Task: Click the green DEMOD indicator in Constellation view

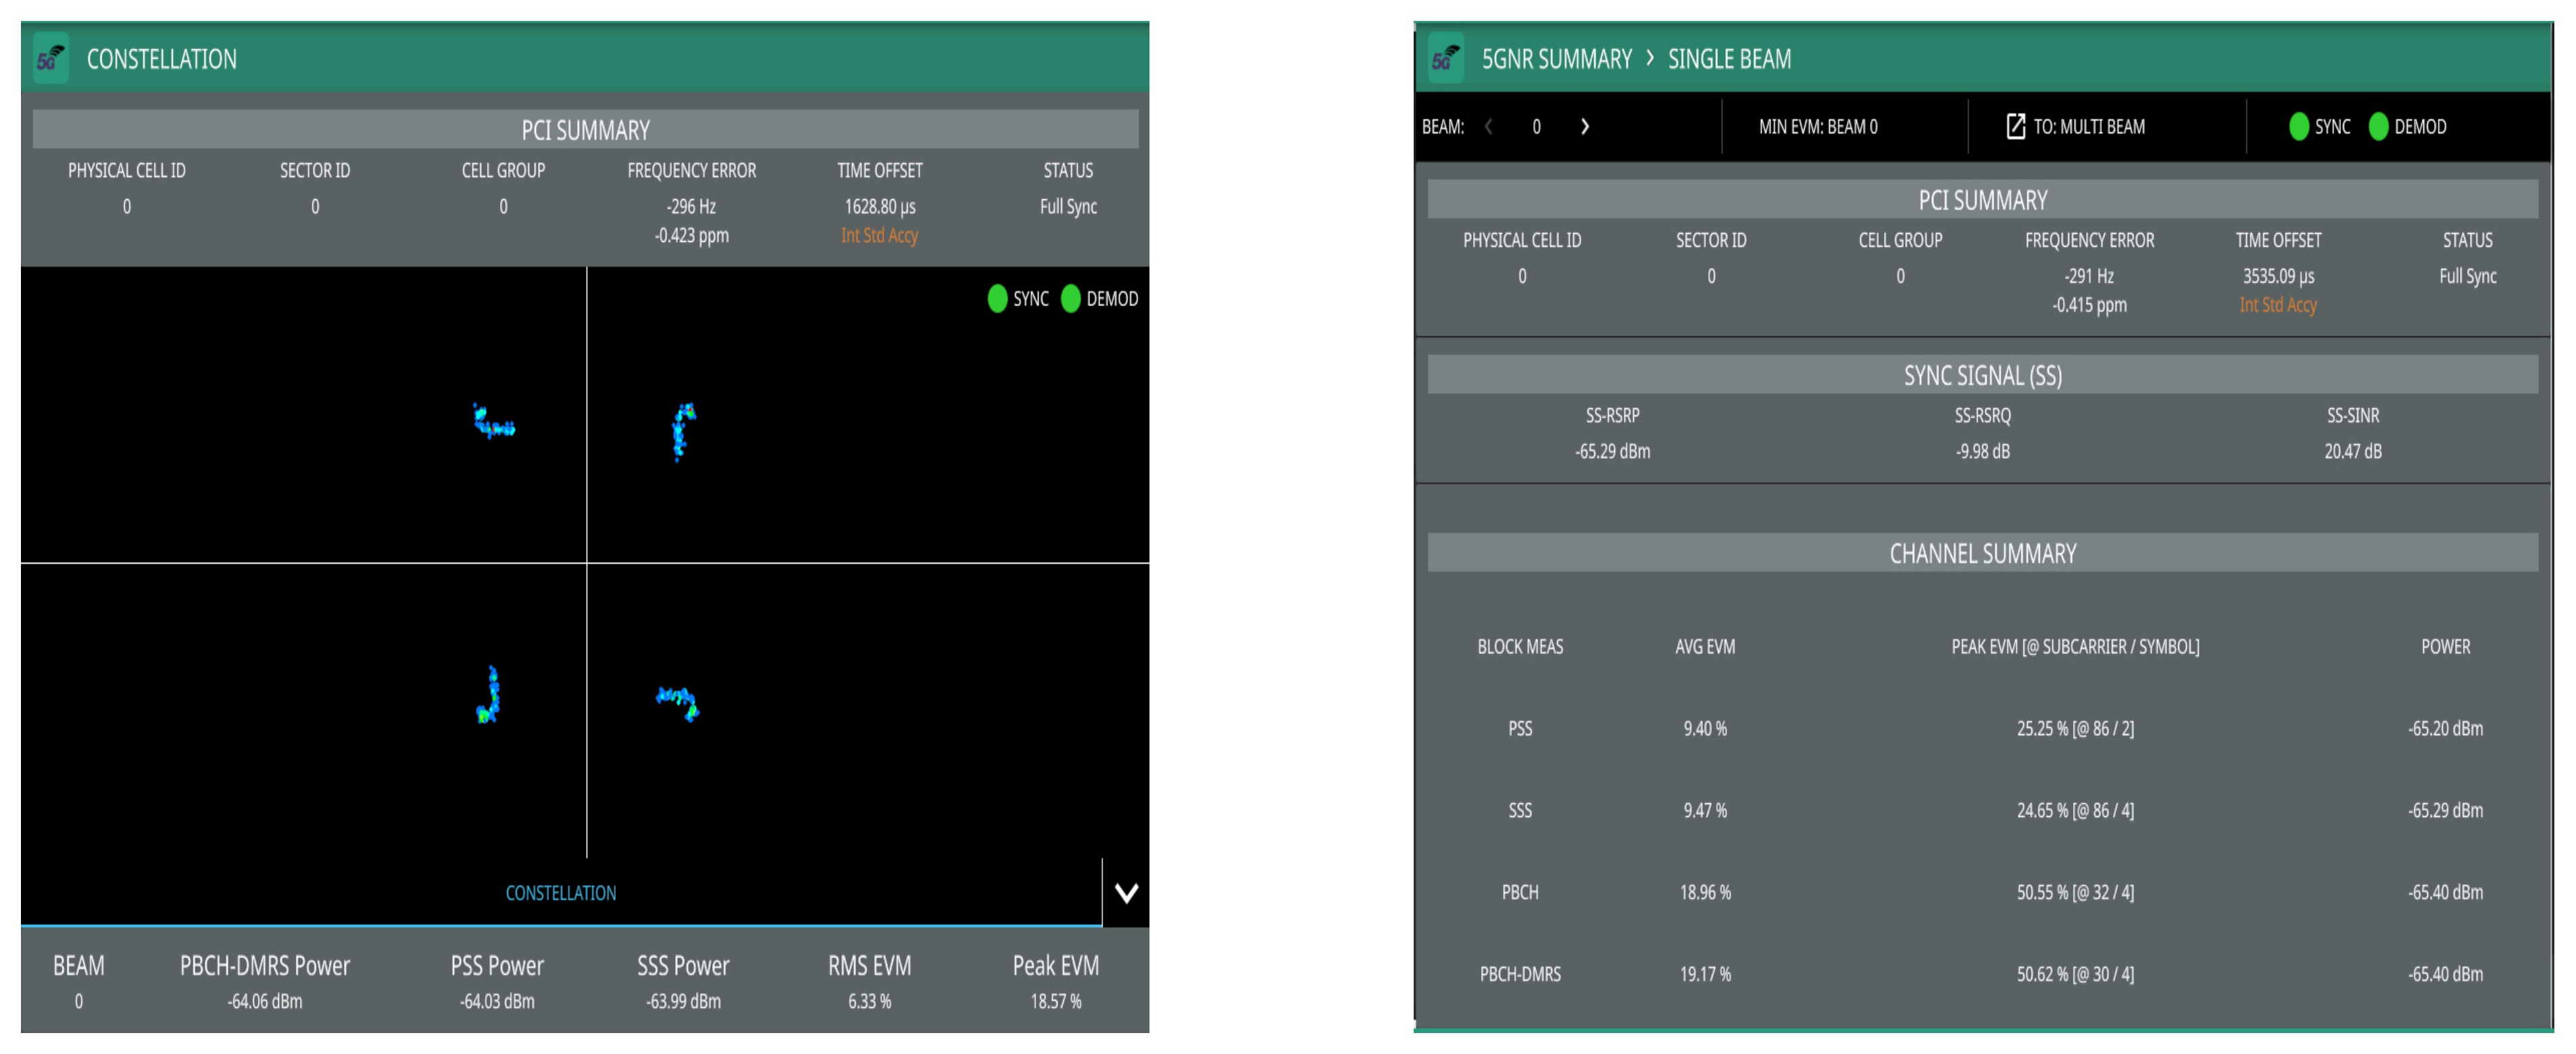Action: coord(1070,299)
